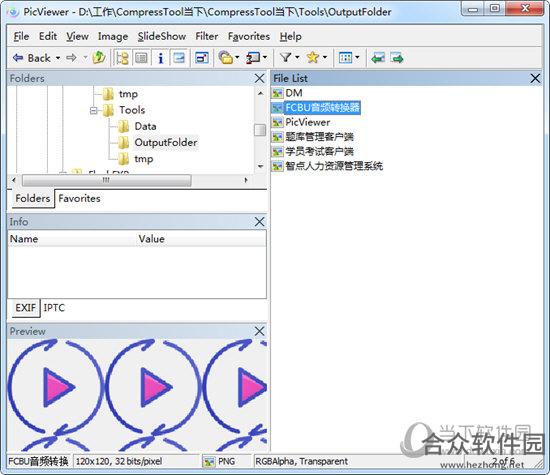The width and height of the screenshot is (550, 475).
Task: Open the File menu
Action: [x=21, y=36]
